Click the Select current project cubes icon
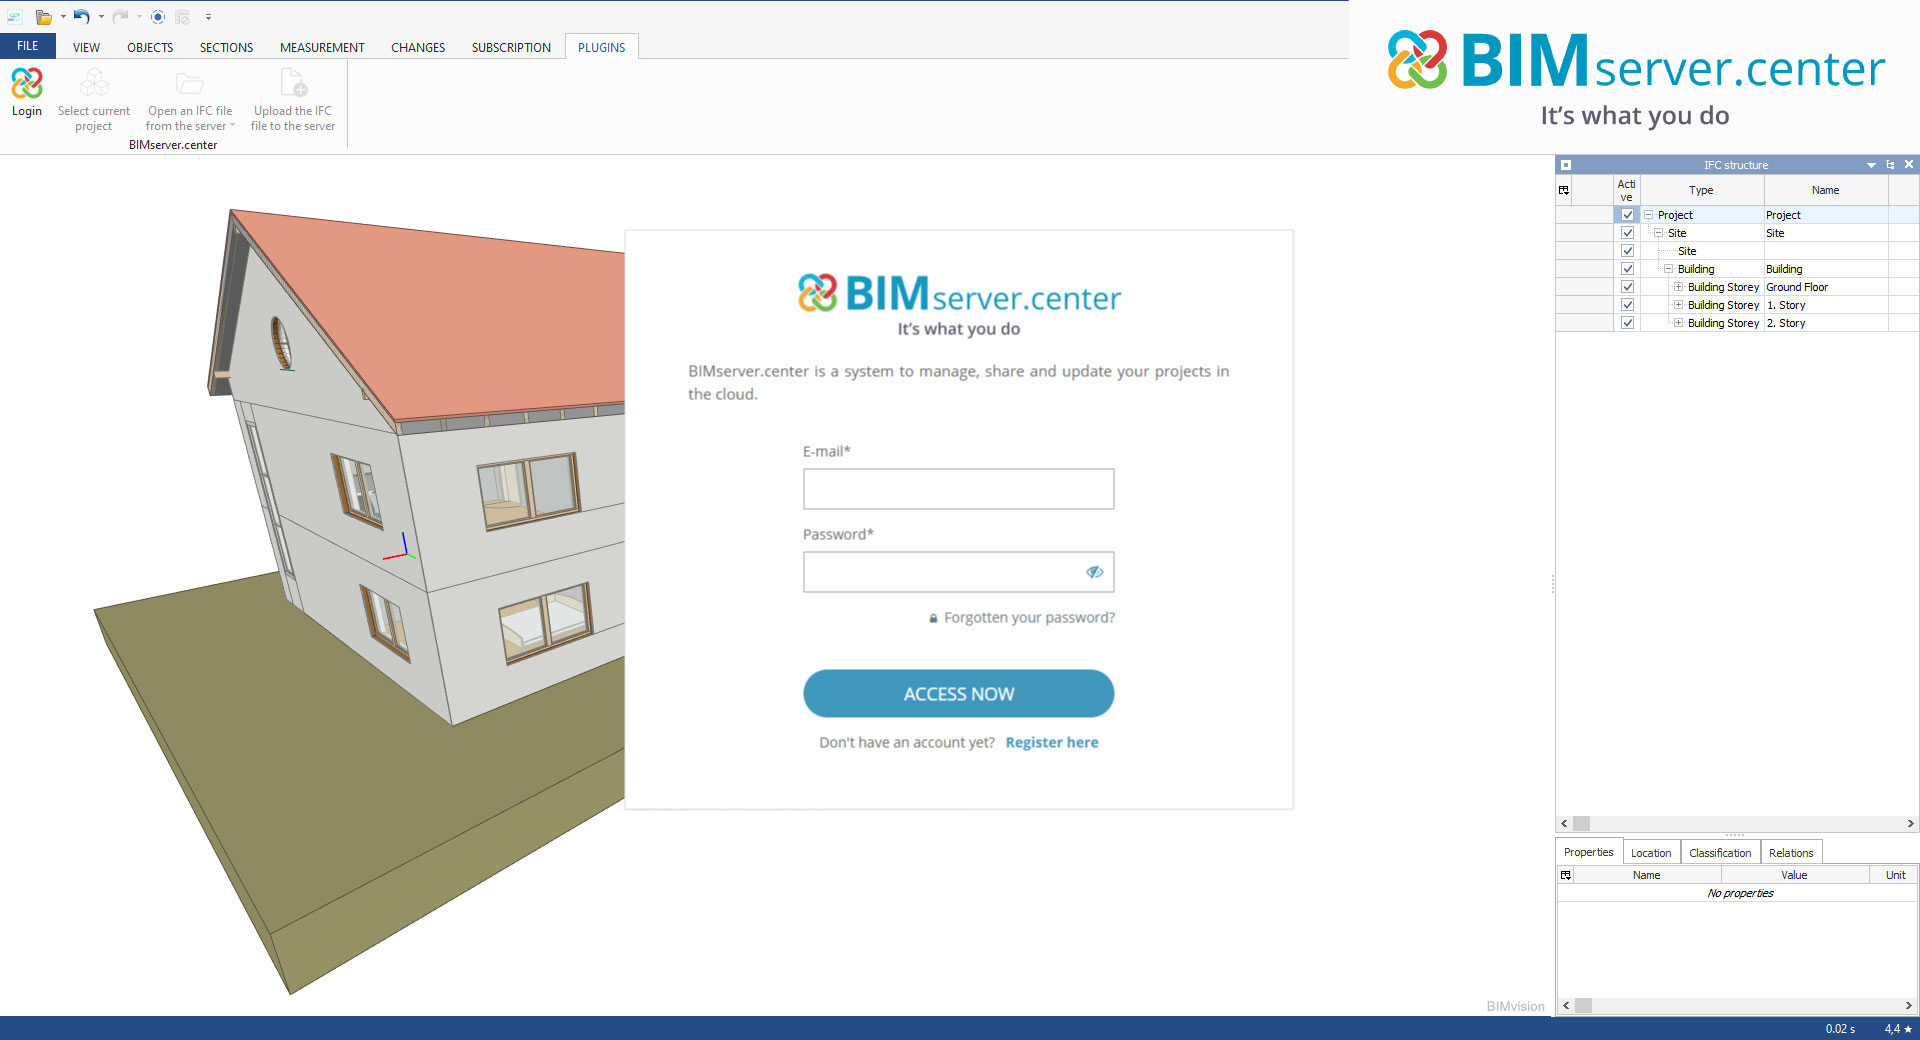 (94, 82)
